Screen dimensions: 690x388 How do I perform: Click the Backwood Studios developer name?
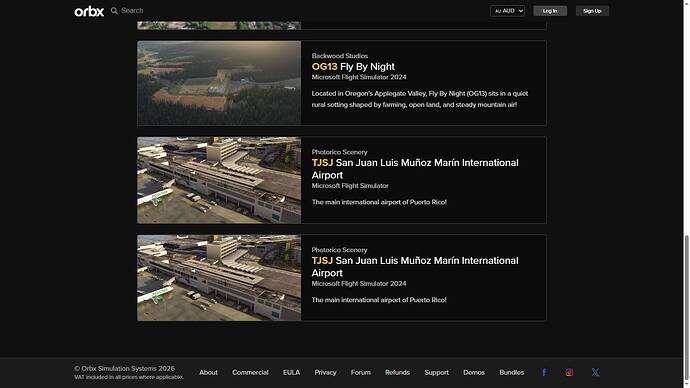point(339,56)
